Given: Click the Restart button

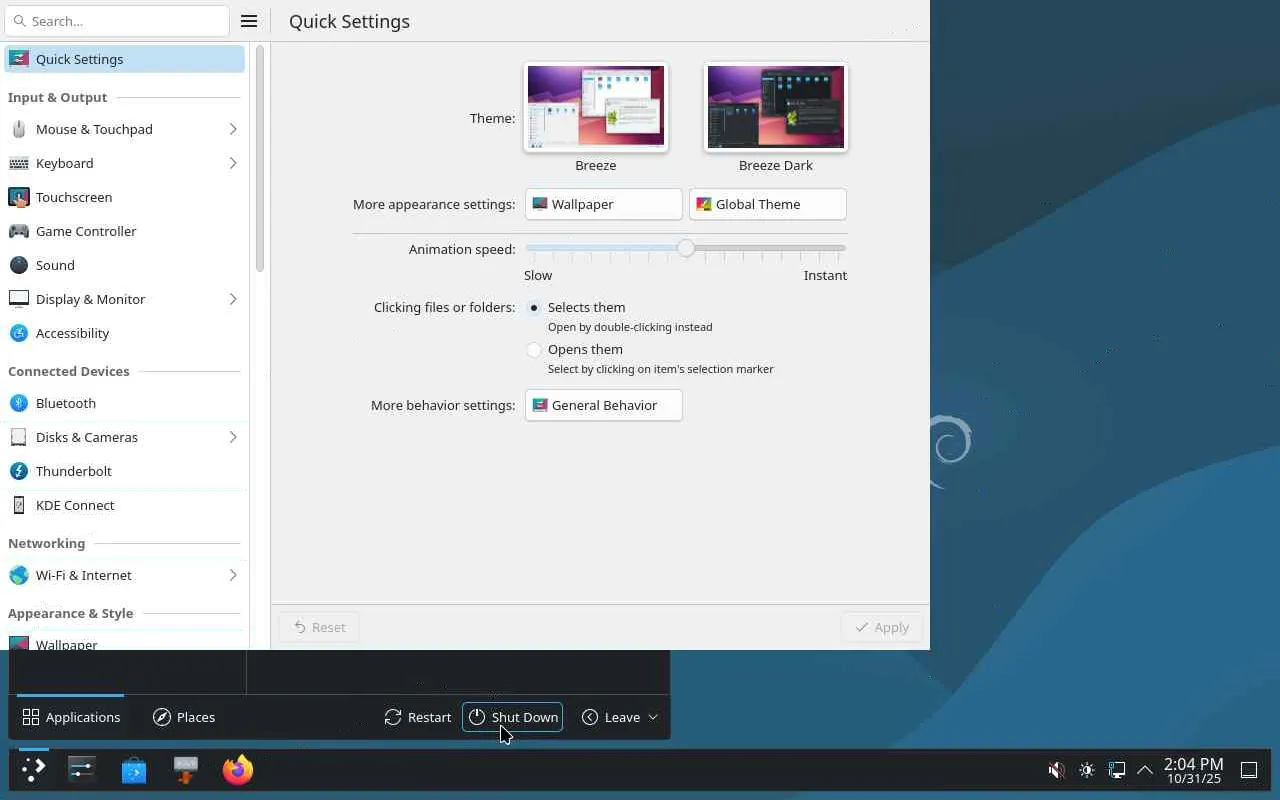Looking at the screenshot, I should tap(418, 717).
